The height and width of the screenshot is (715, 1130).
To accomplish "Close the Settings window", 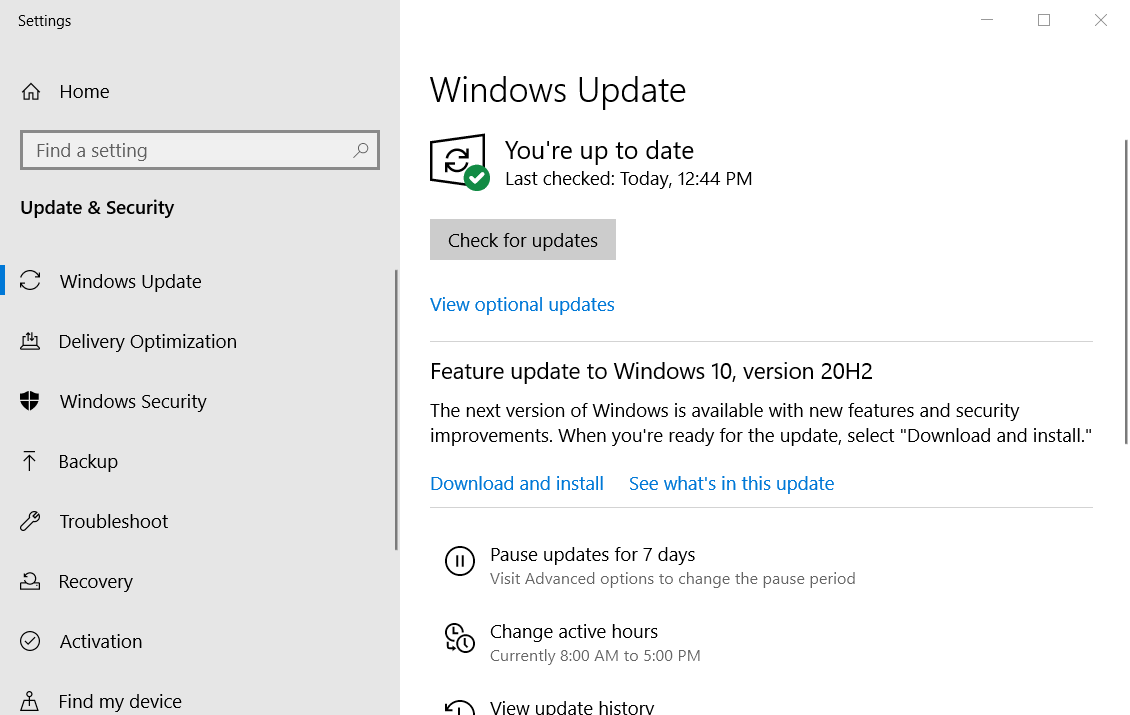I will click(1100, 20).
